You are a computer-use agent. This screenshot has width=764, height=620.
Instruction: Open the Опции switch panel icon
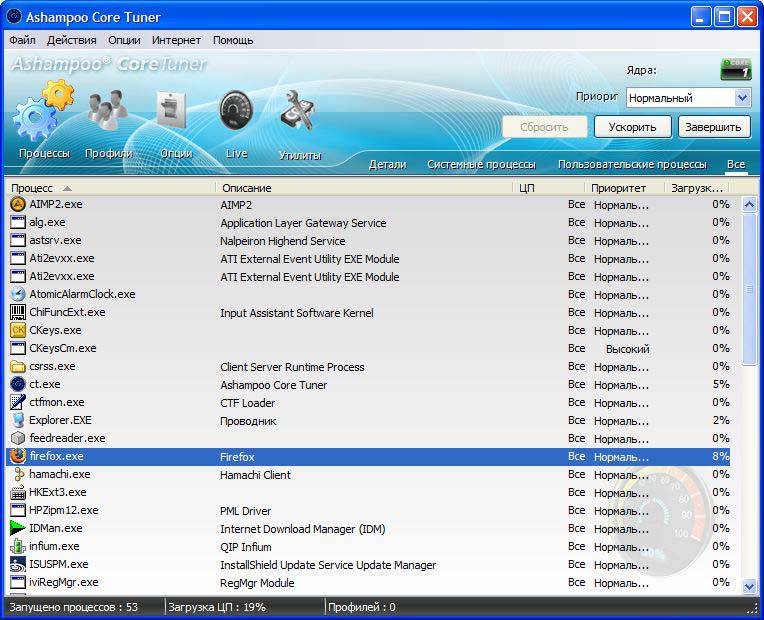click(x=171, y=109)
